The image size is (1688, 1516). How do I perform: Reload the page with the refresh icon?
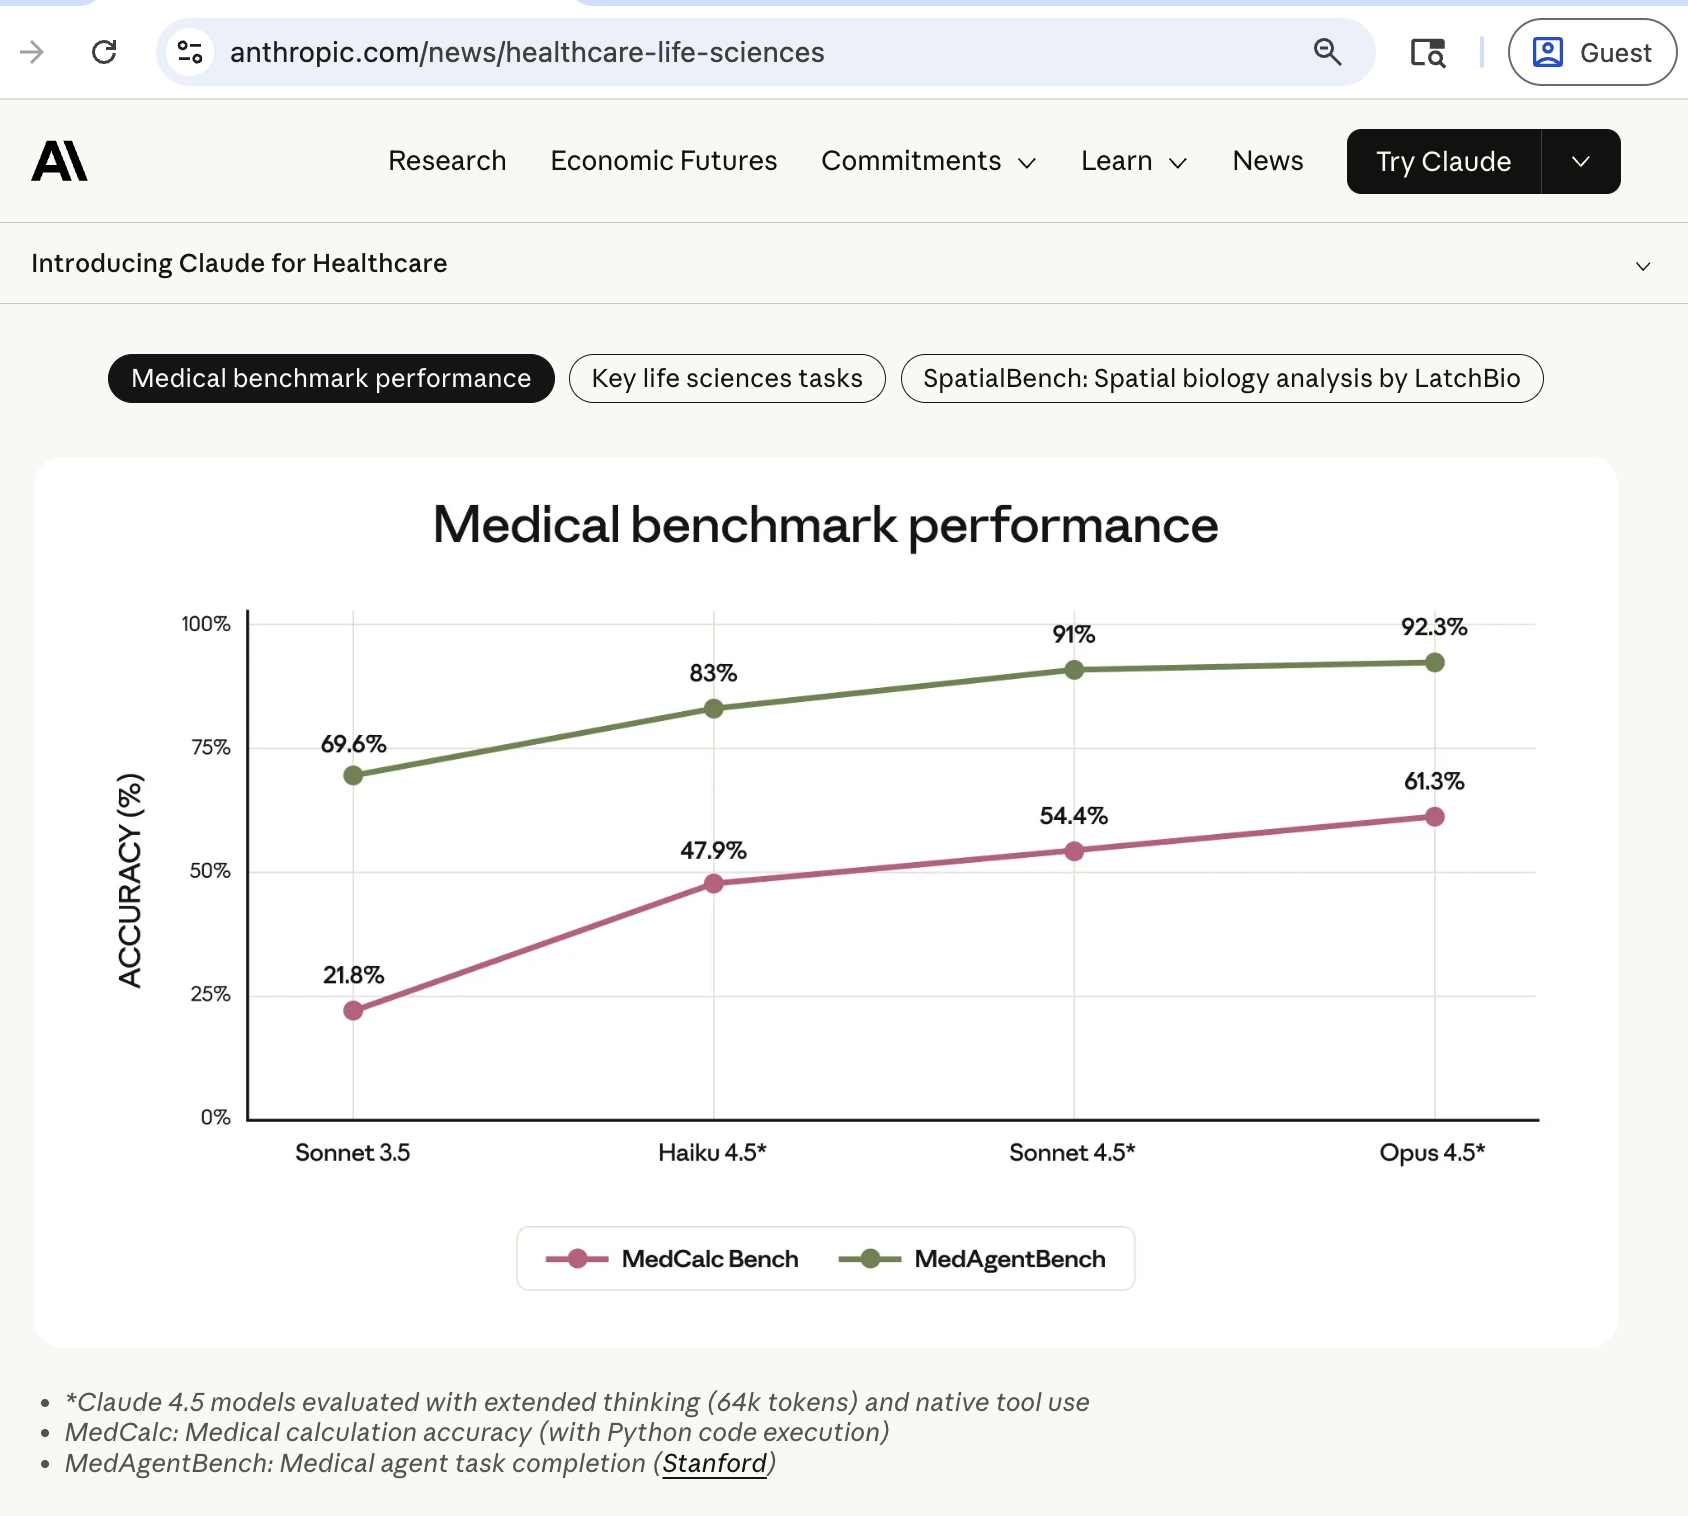click(104, 52)
